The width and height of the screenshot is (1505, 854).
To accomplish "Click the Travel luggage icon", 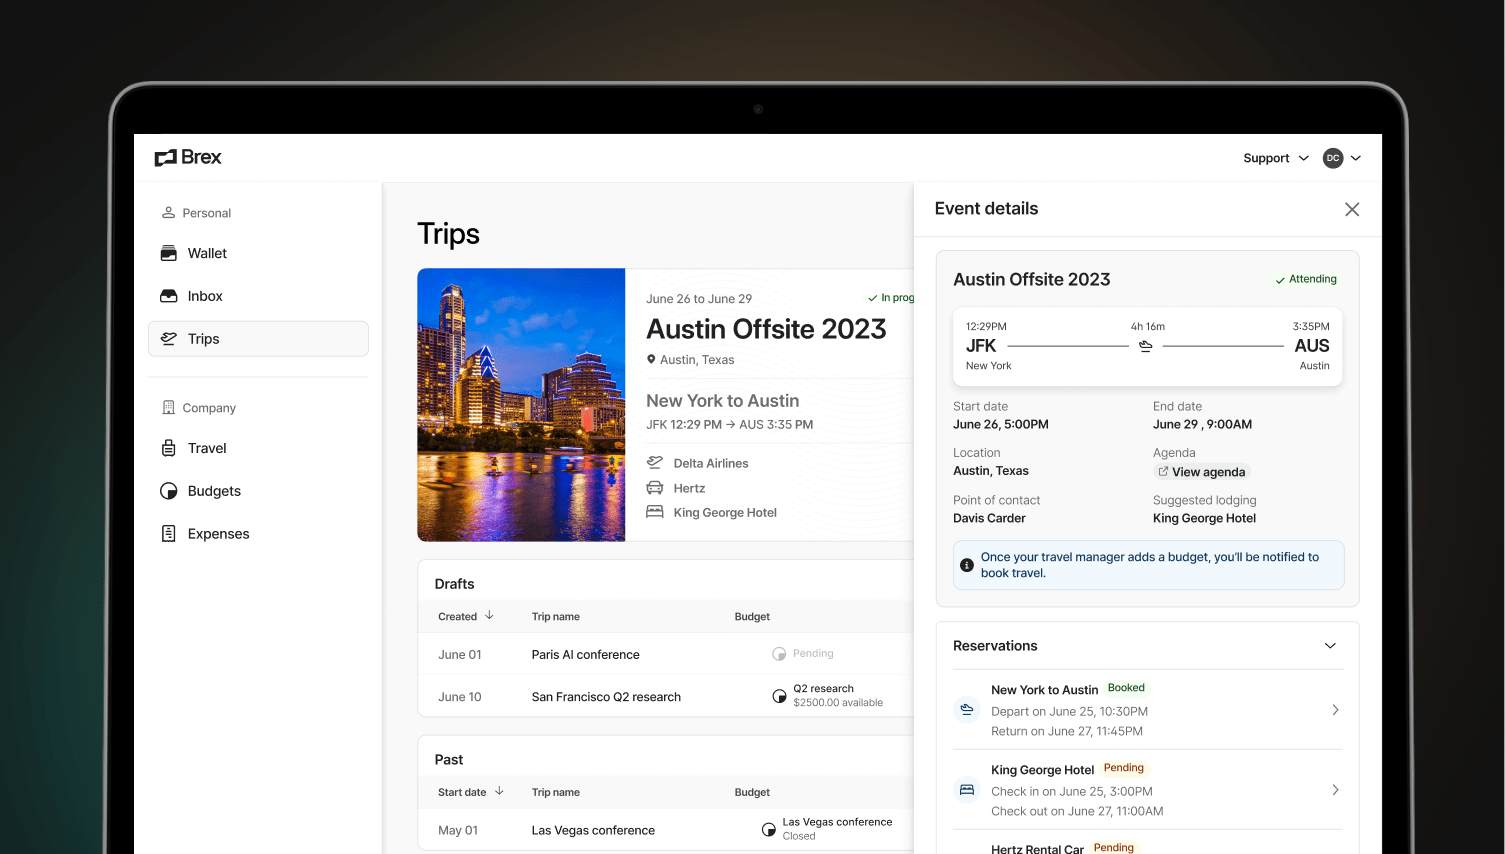I will click(169, 449).
